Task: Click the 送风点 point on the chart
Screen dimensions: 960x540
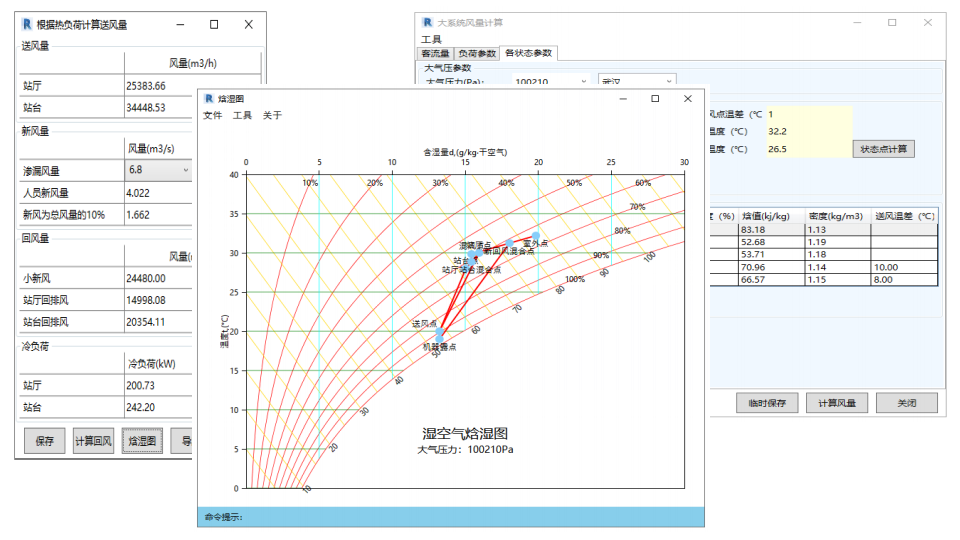Action: tap(440, 331)
